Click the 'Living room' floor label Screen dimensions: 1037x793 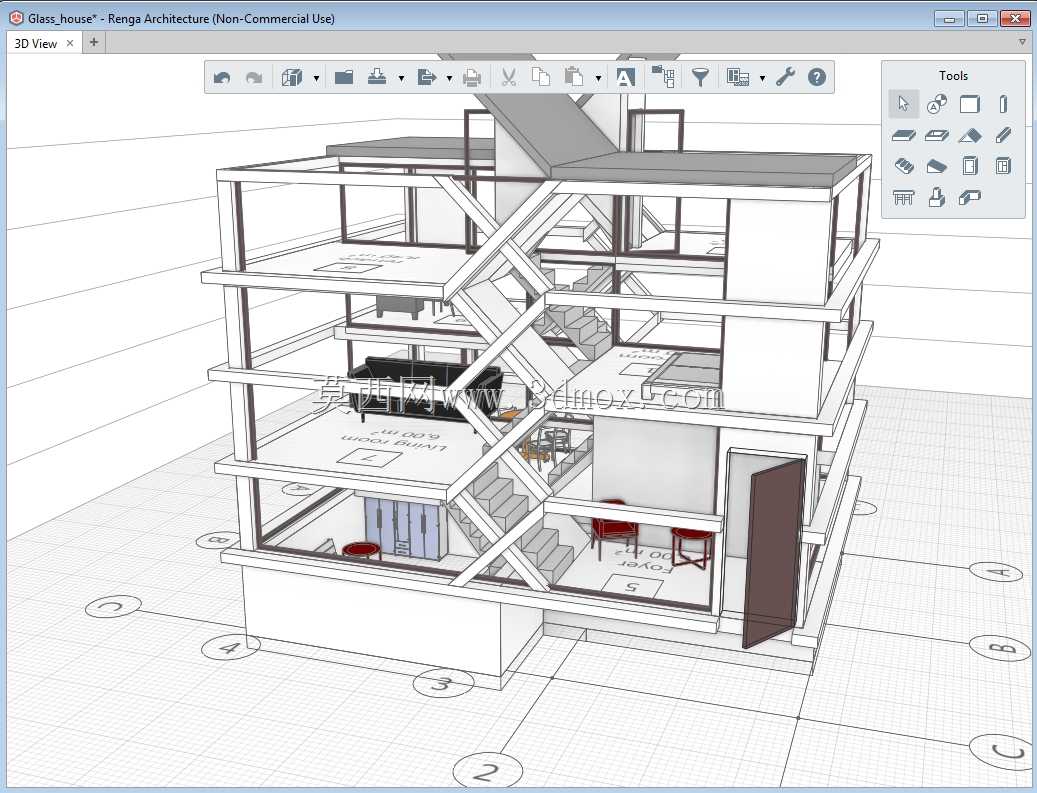pyautogui.click(x=394, y=444)
